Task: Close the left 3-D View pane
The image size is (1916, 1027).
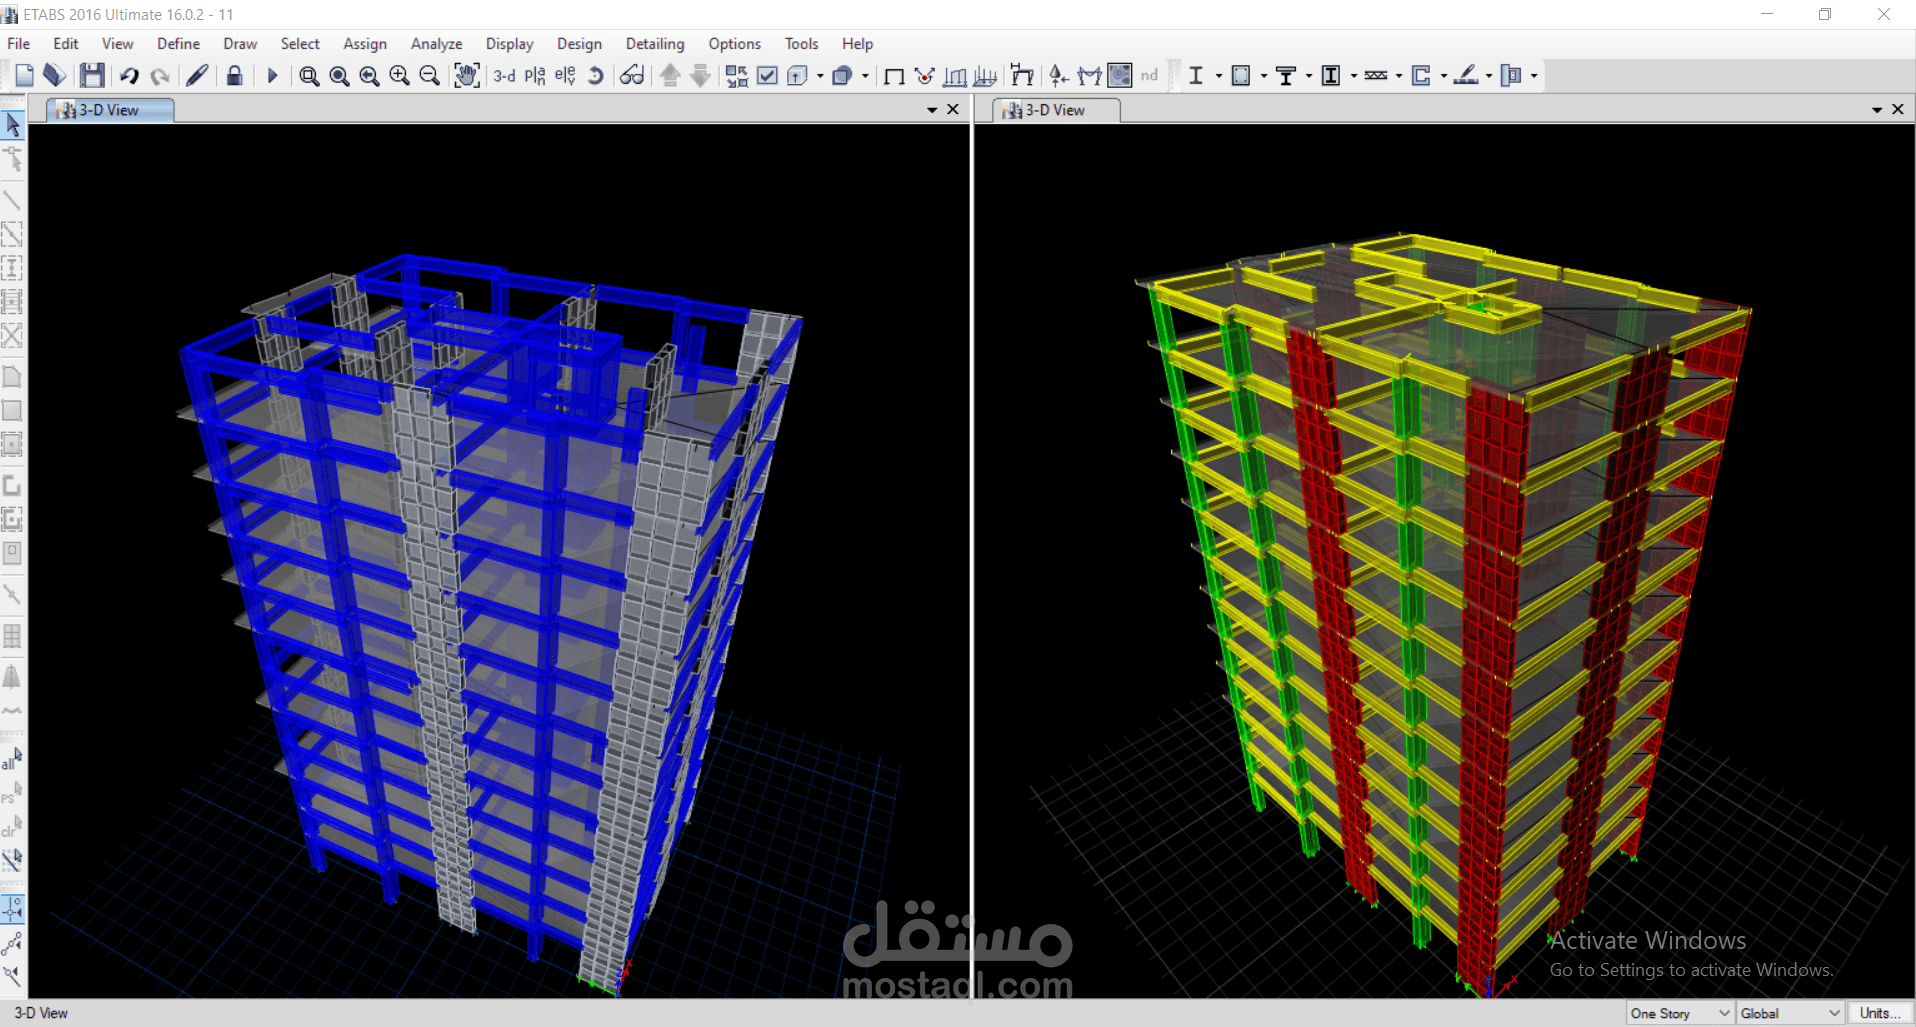Action: click(x=953, y=109)
